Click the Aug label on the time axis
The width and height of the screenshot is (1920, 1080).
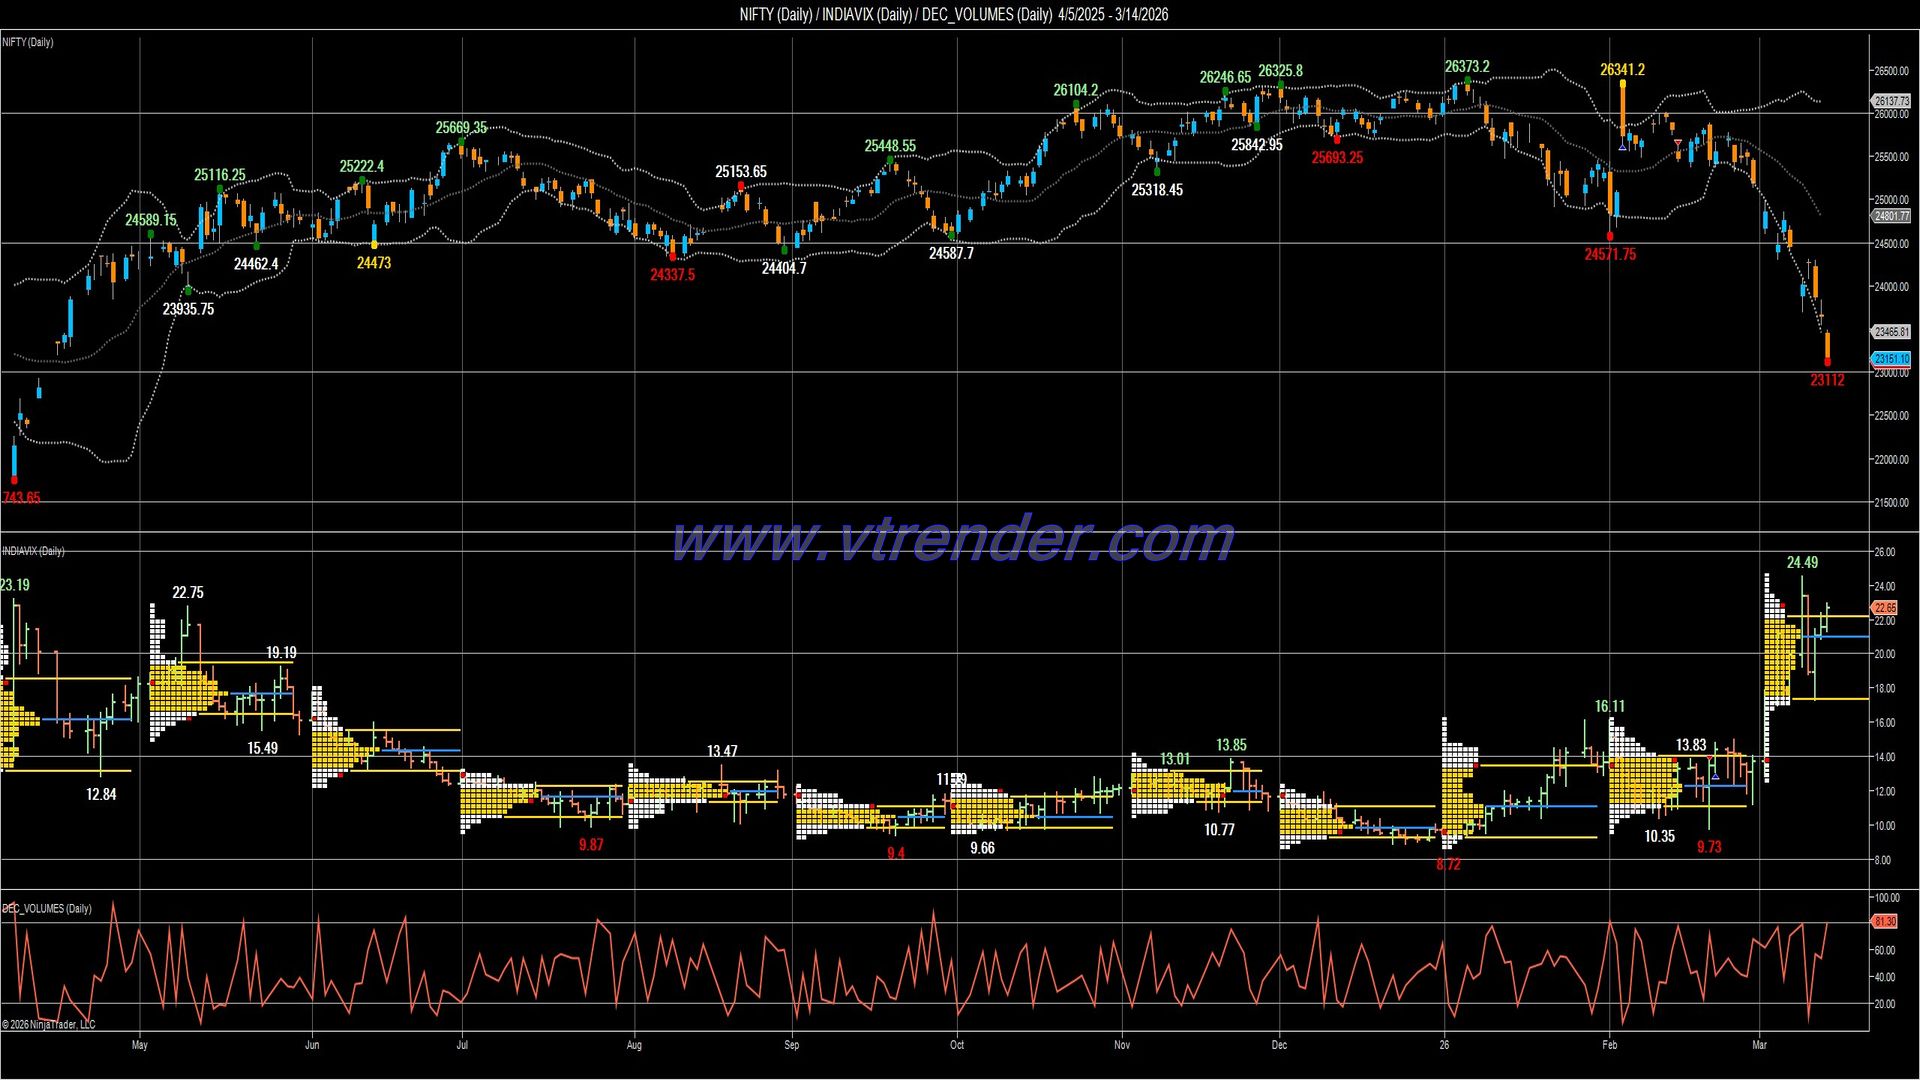coord(634,1045)
